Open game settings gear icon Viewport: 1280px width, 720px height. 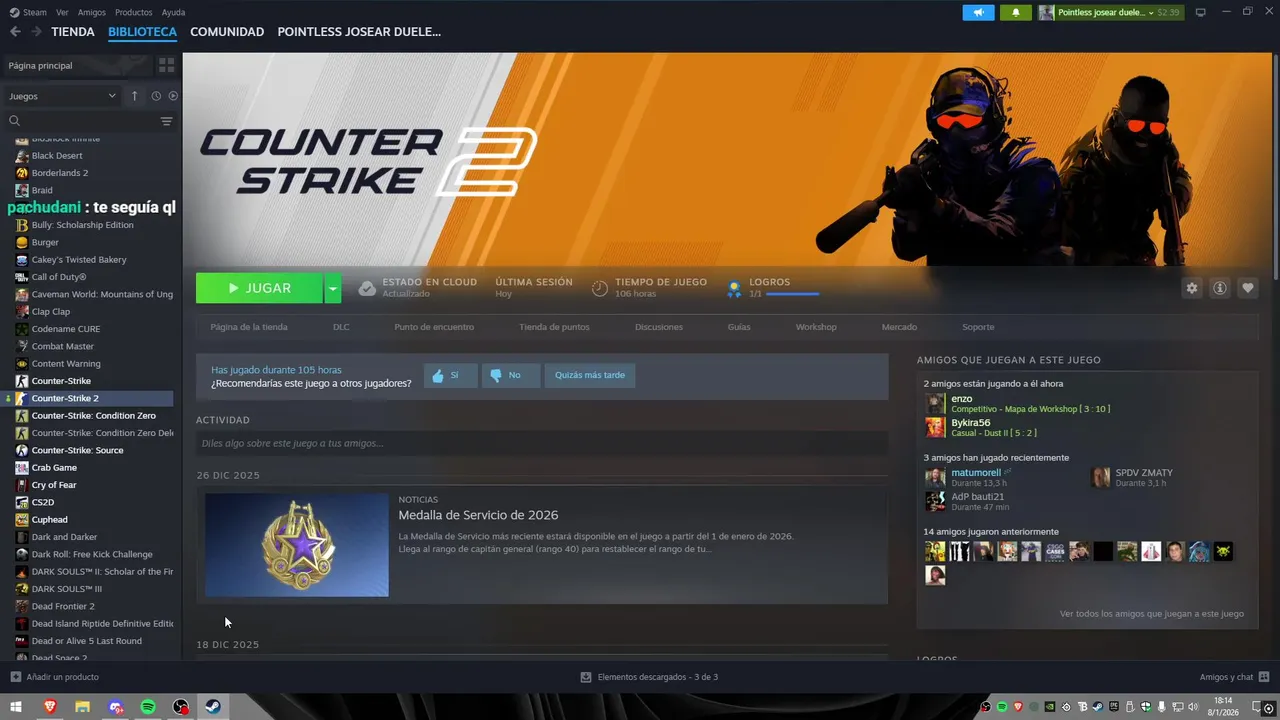pyautogui.click(x=1192, y=288)
